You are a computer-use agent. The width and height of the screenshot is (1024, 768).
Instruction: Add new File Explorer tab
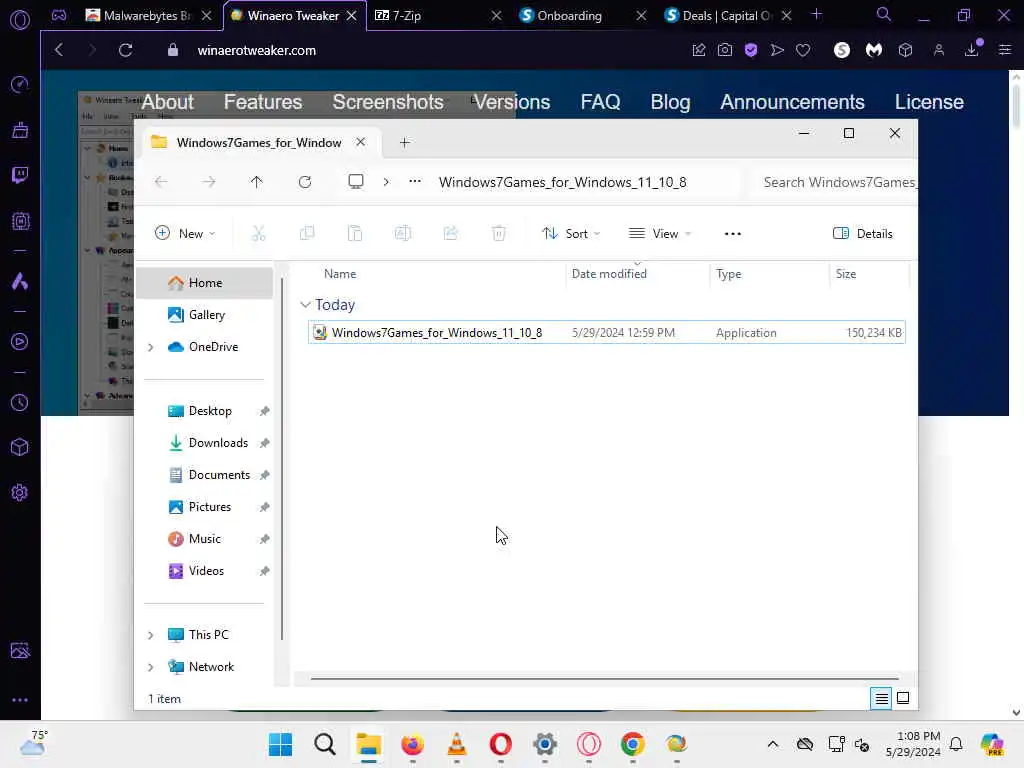coord(405,143)
